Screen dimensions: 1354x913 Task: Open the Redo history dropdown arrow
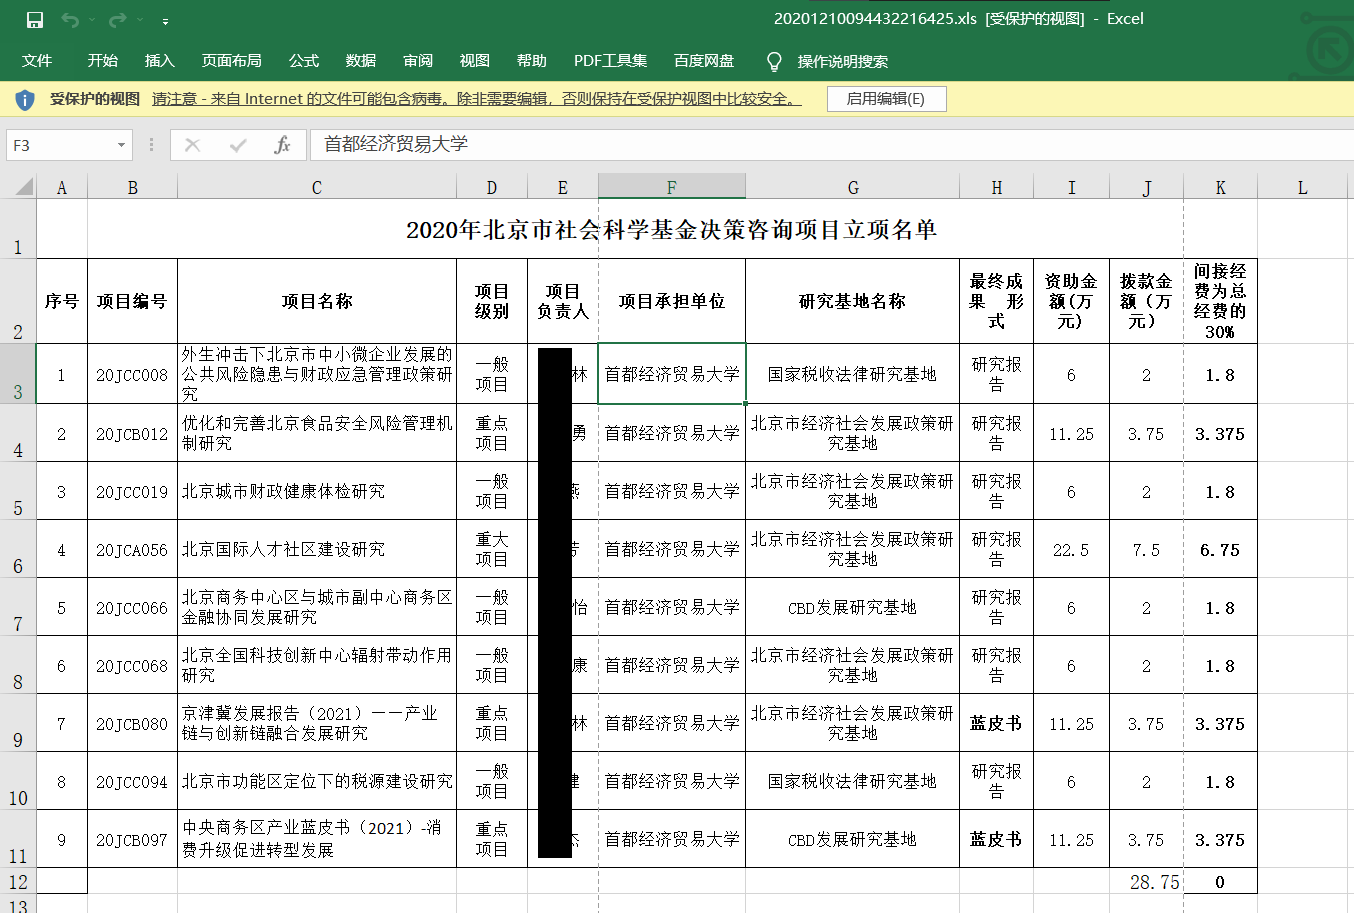140,20
